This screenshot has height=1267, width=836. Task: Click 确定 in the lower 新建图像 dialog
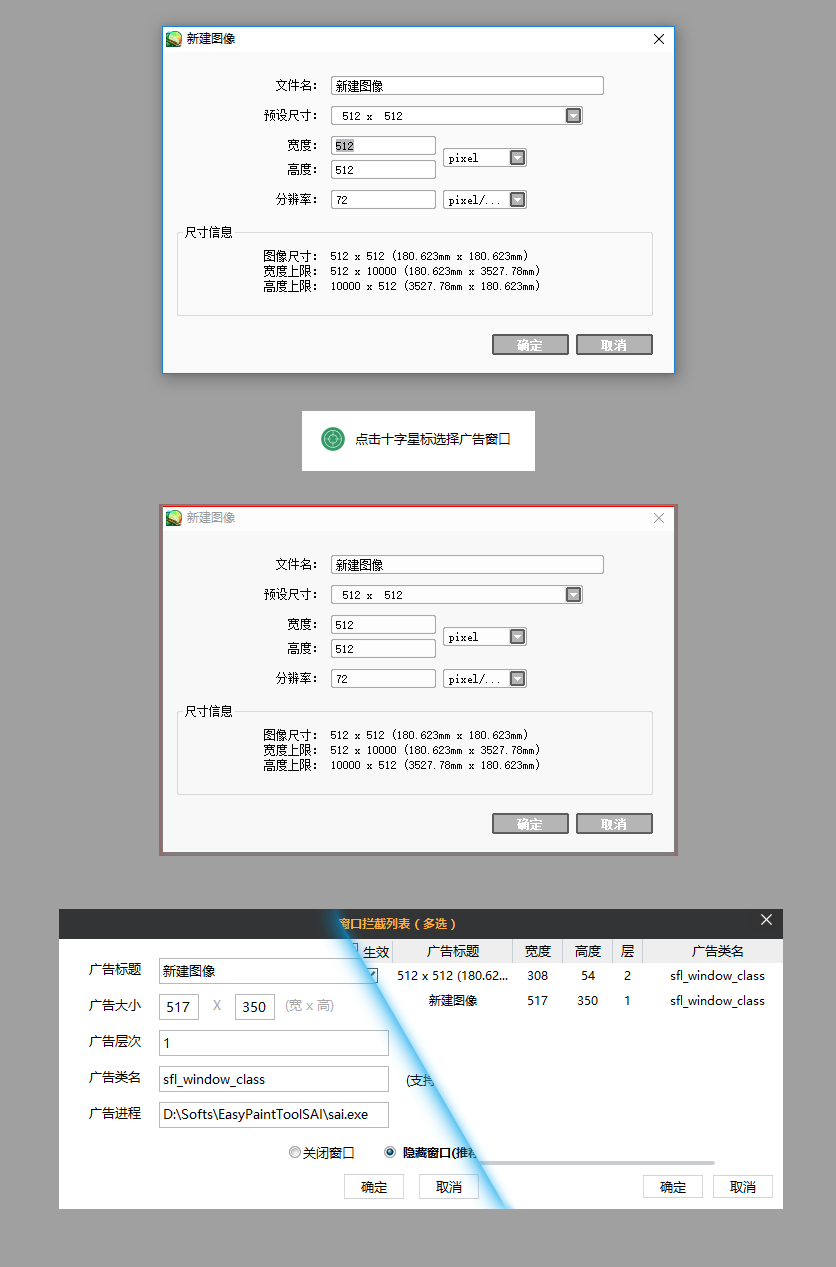pos(530,823)
